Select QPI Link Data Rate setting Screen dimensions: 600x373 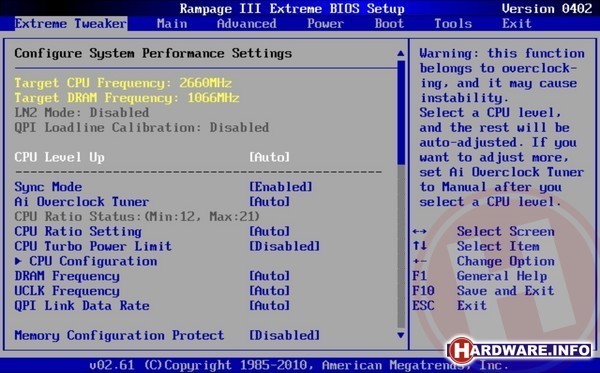[x=82, y=306]
